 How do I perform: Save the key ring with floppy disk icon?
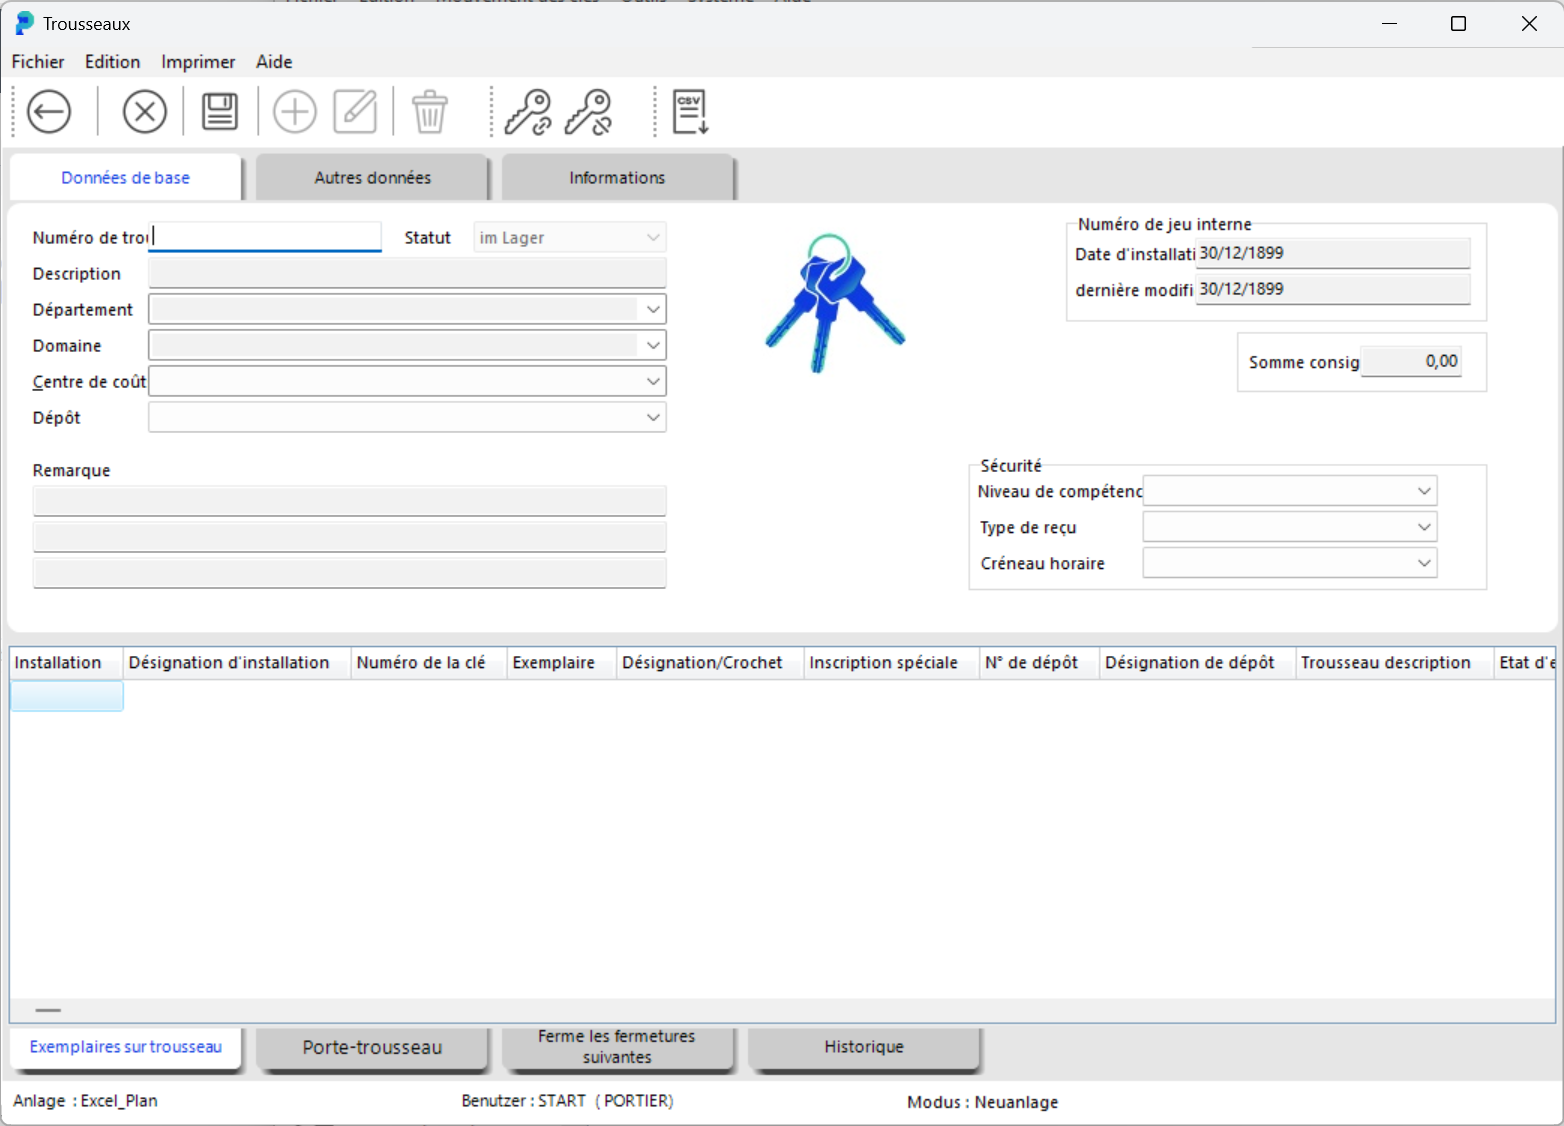coord(220,111)
